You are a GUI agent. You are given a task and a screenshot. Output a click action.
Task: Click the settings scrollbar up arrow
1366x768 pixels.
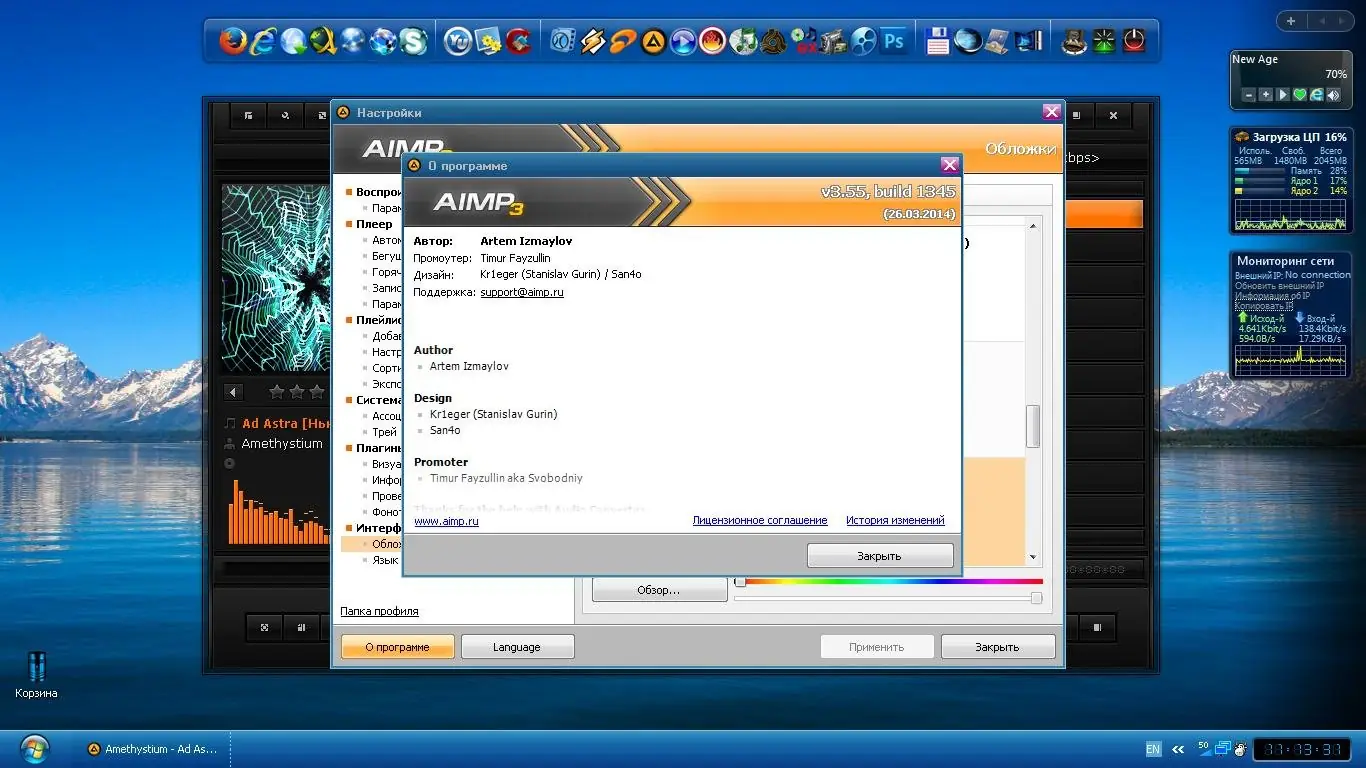click(x=1033, y=227)
